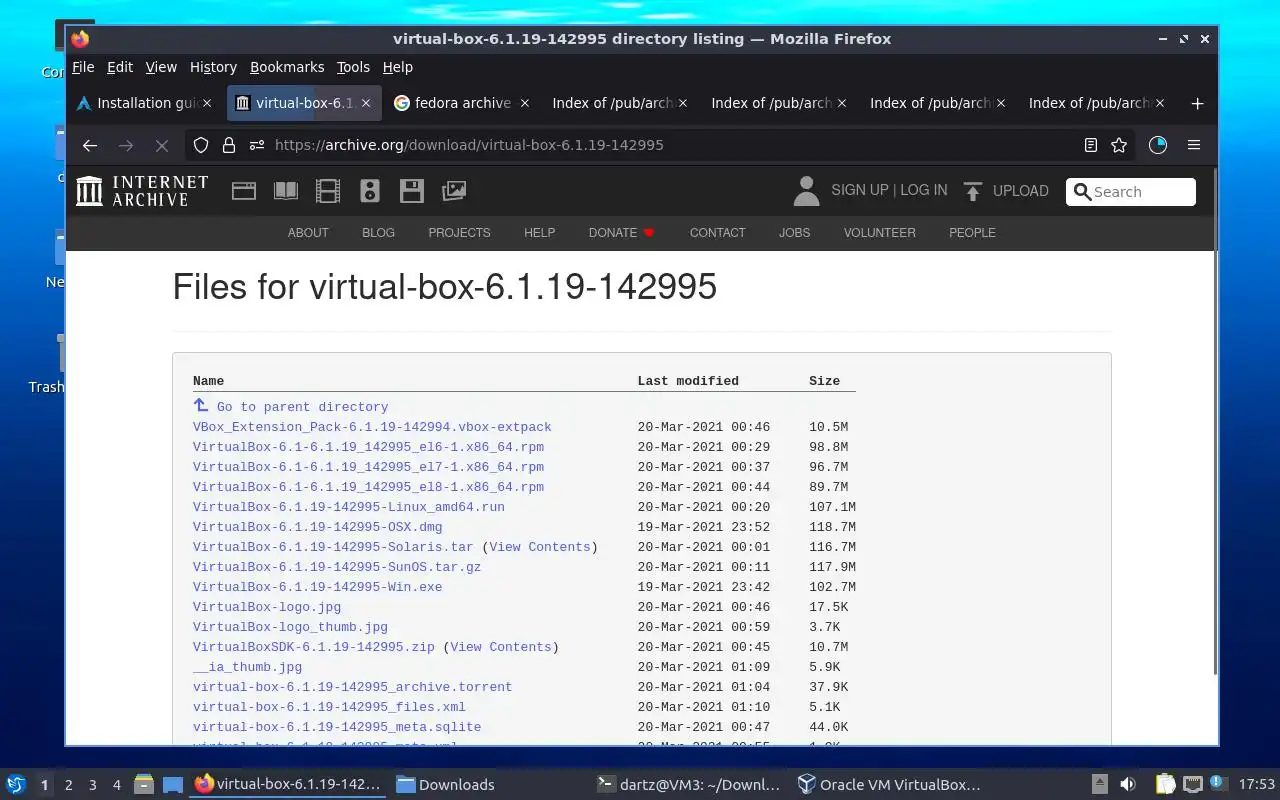Click the padlock site security icon
1280x800 pixels.
pos(229,145)
